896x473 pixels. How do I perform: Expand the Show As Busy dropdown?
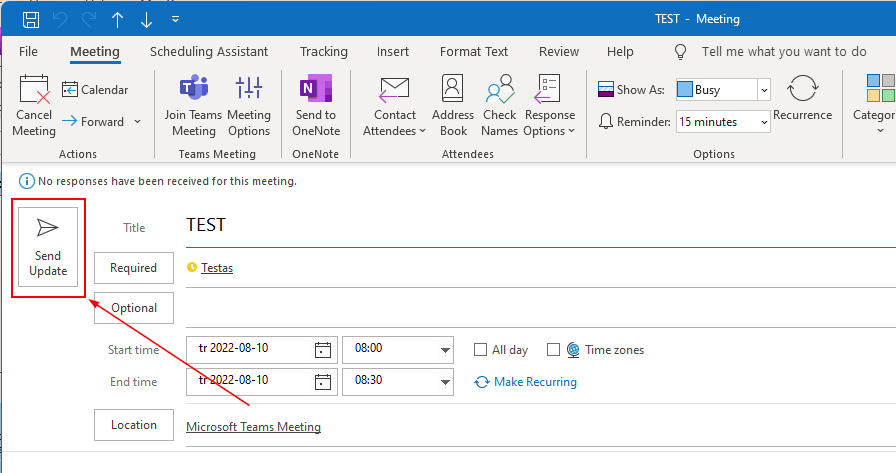(764, 90)
